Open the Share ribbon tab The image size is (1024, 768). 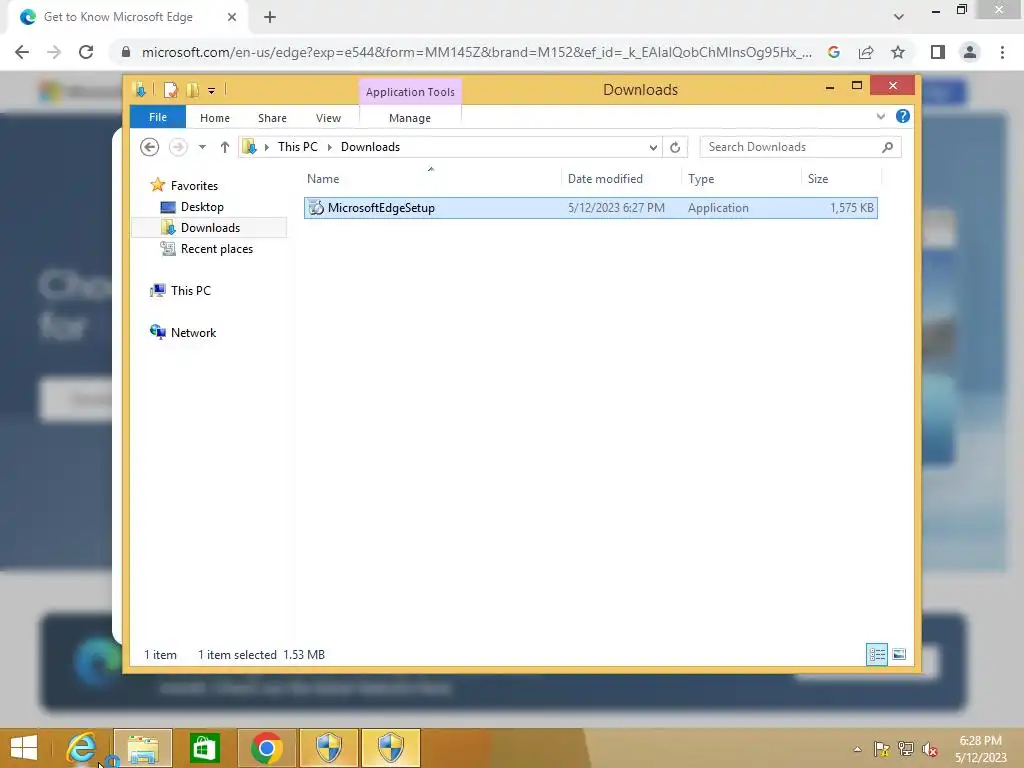point(272,118)
